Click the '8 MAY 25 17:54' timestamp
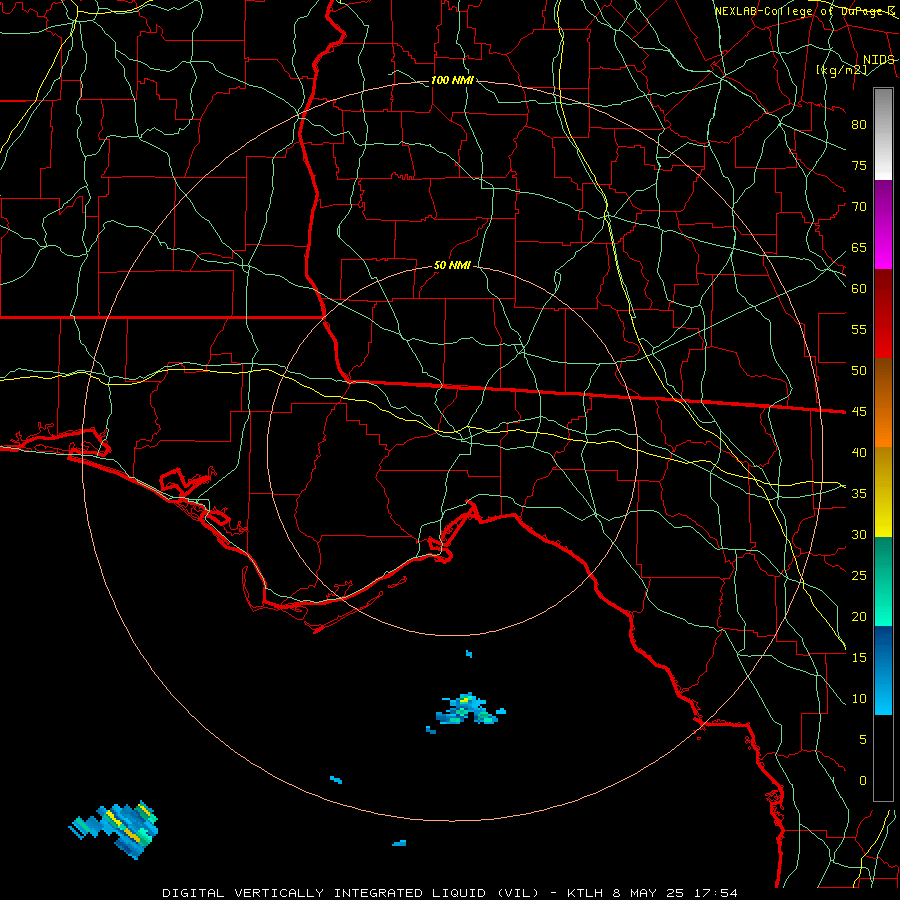Viewport: 900px width, 900px height. pos(677,893)
